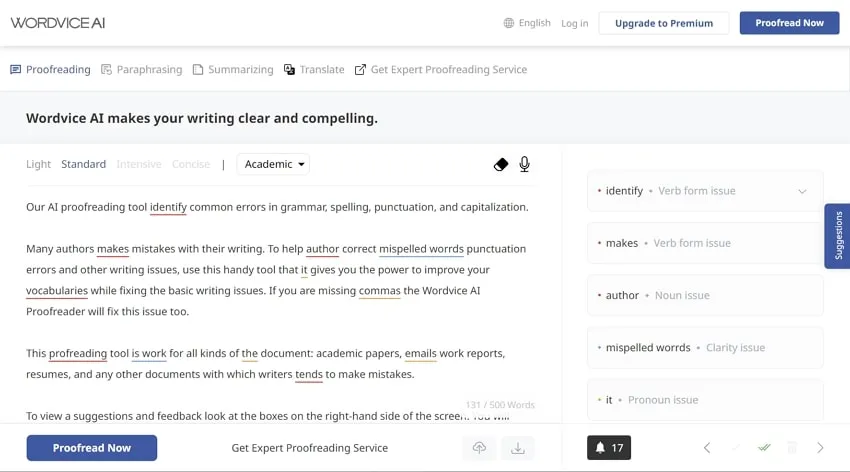The image size is (850, 472).
Task: Open the English language selector
Action: (527, 23)
